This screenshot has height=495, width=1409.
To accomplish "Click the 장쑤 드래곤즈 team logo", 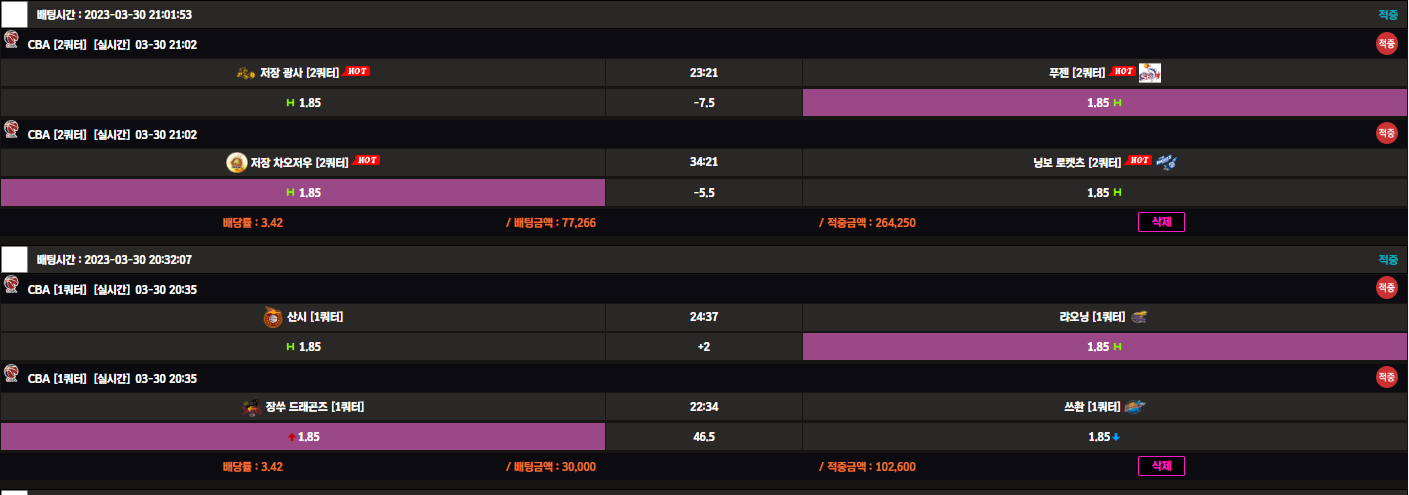I will [251, 407].
